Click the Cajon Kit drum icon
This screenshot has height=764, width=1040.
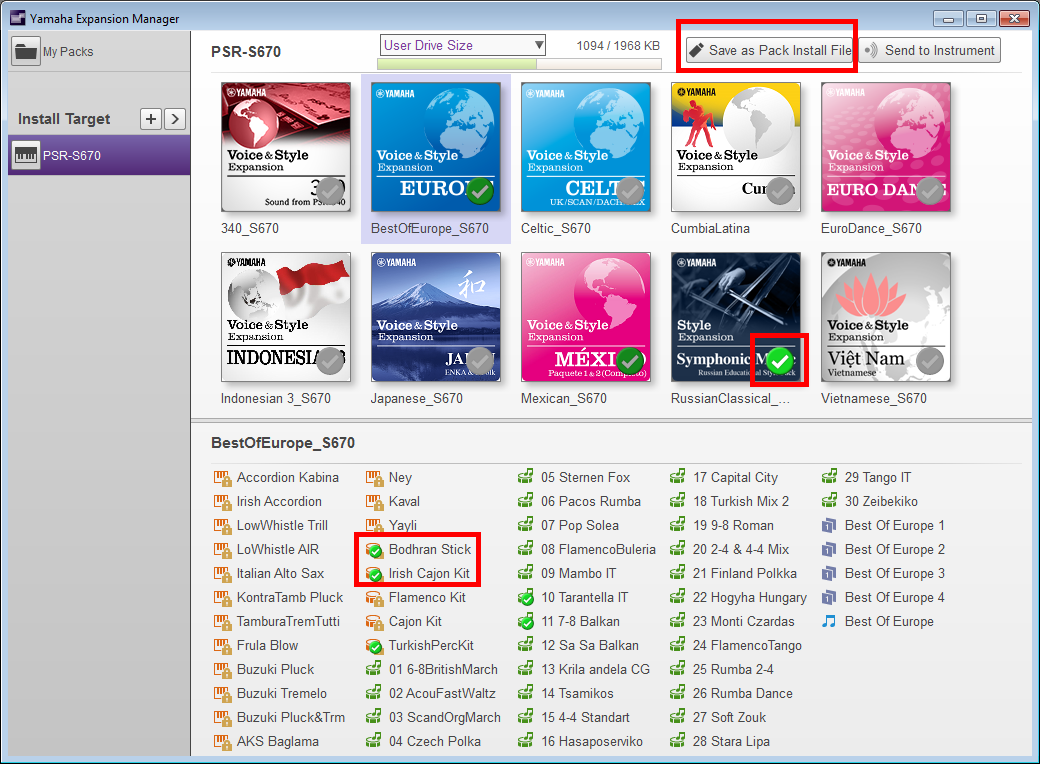click(x=374, y=621)
